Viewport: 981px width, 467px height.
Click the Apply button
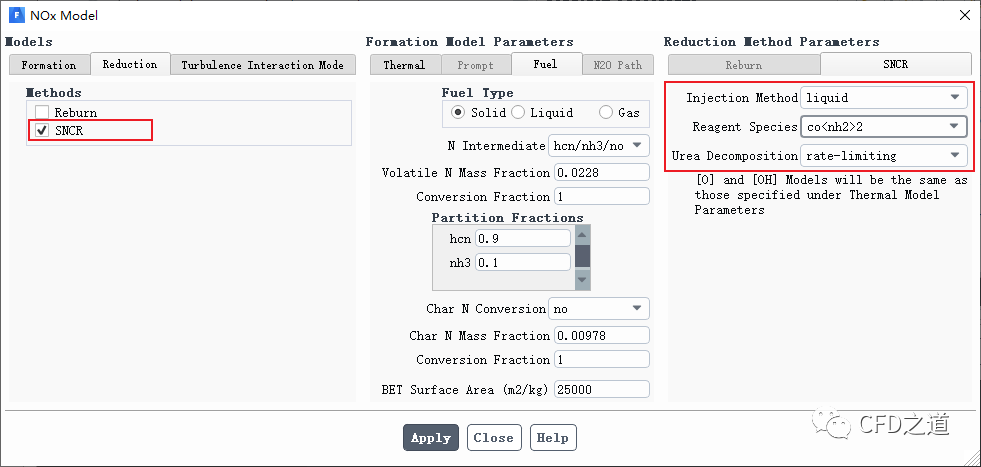(x=431, y=438)
